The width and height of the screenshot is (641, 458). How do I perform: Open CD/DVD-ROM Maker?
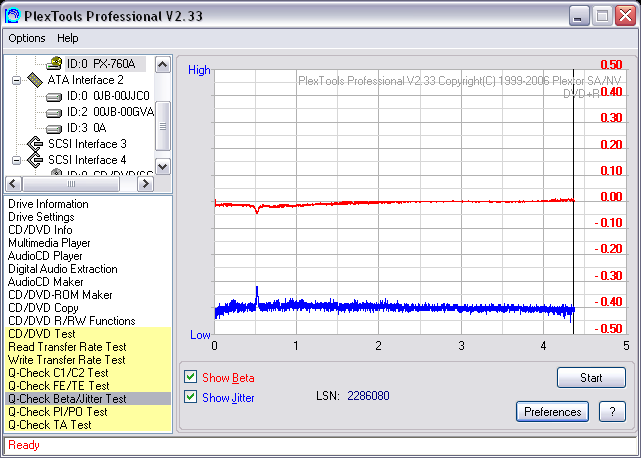(60, 295)
